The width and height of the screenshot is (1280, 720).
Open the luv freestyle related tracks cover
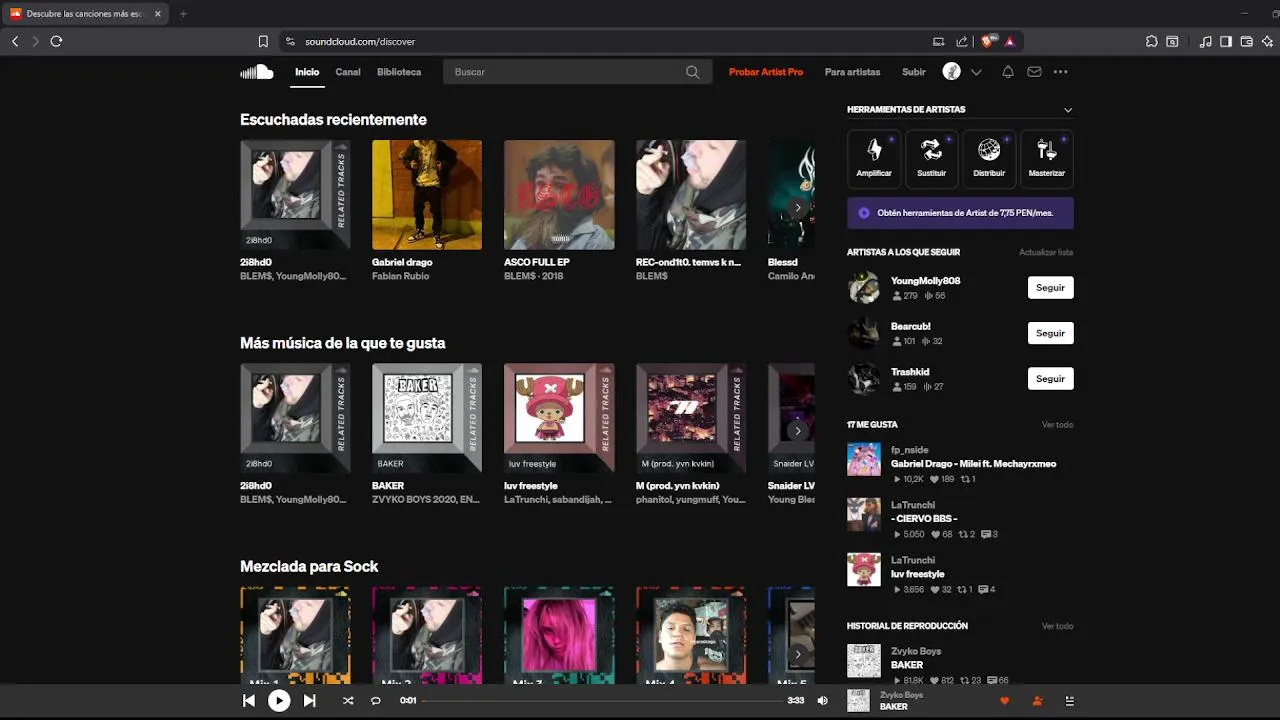(x=559, y=418)
